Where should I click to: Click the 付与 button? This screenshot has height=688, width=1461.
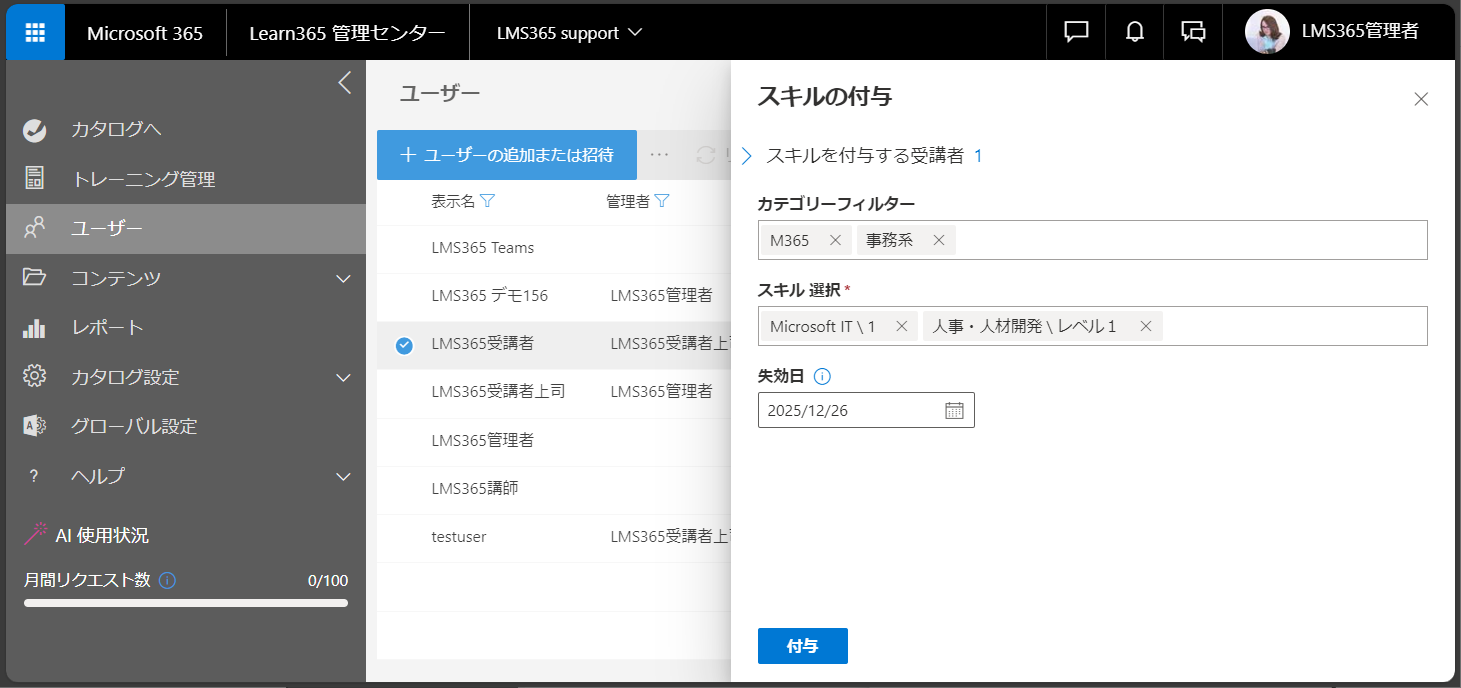pos(803,646)
